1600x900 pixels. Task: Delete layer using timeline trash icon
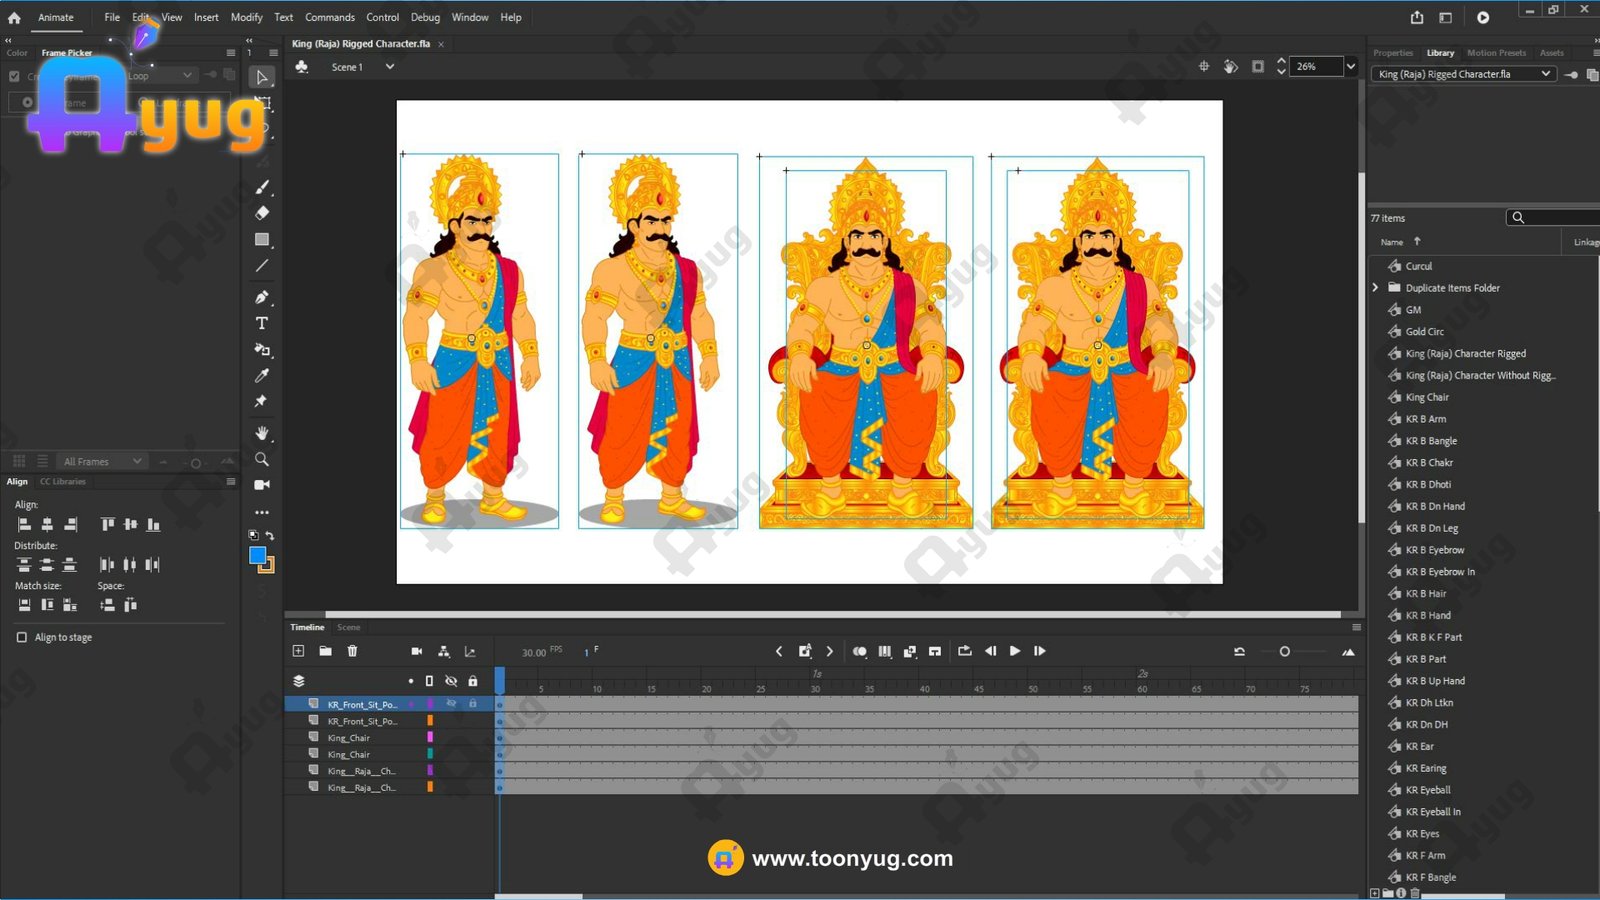[x=352, y=651]
